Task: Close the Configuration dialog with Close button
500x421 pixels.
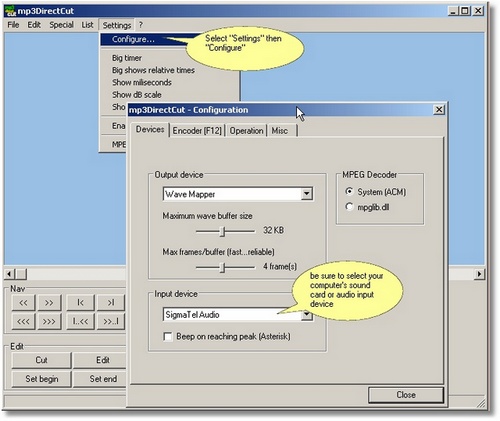Action: [406, 395]
